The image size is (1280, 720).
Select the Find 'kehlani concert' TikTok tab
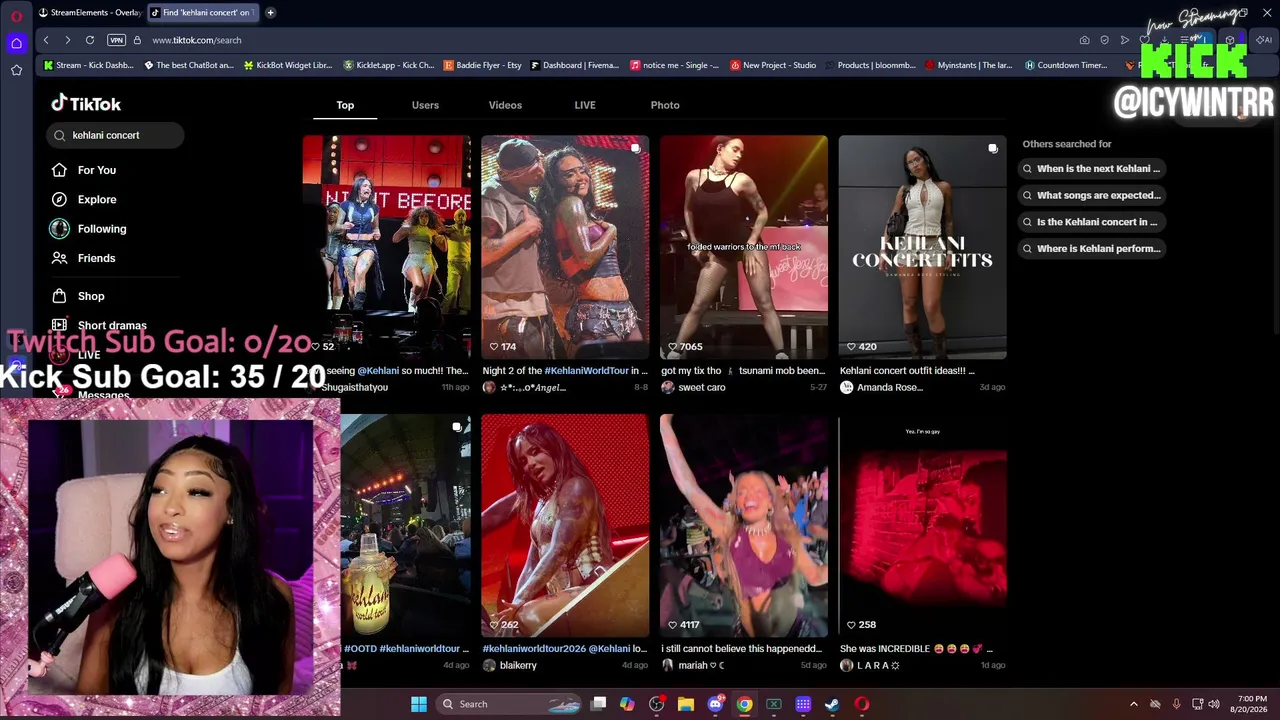point(202,13)
